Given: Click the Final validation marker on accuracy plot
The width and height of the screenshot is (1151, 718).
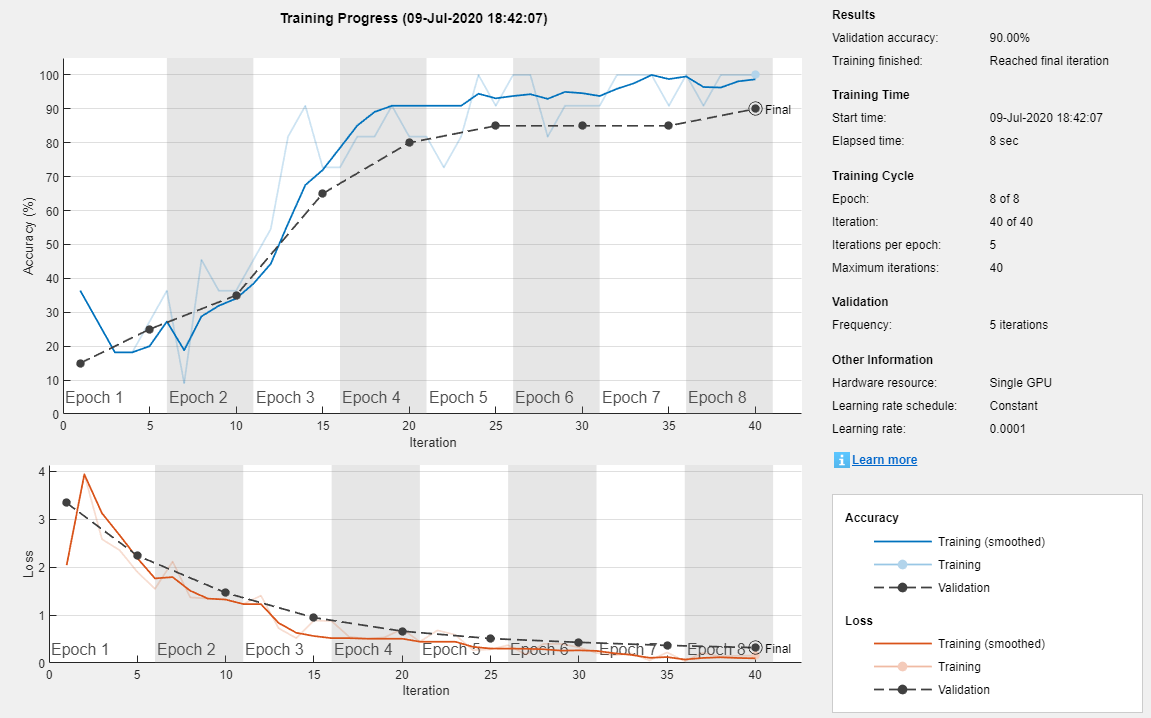Looking at the screenshot, I should (755, 109).
